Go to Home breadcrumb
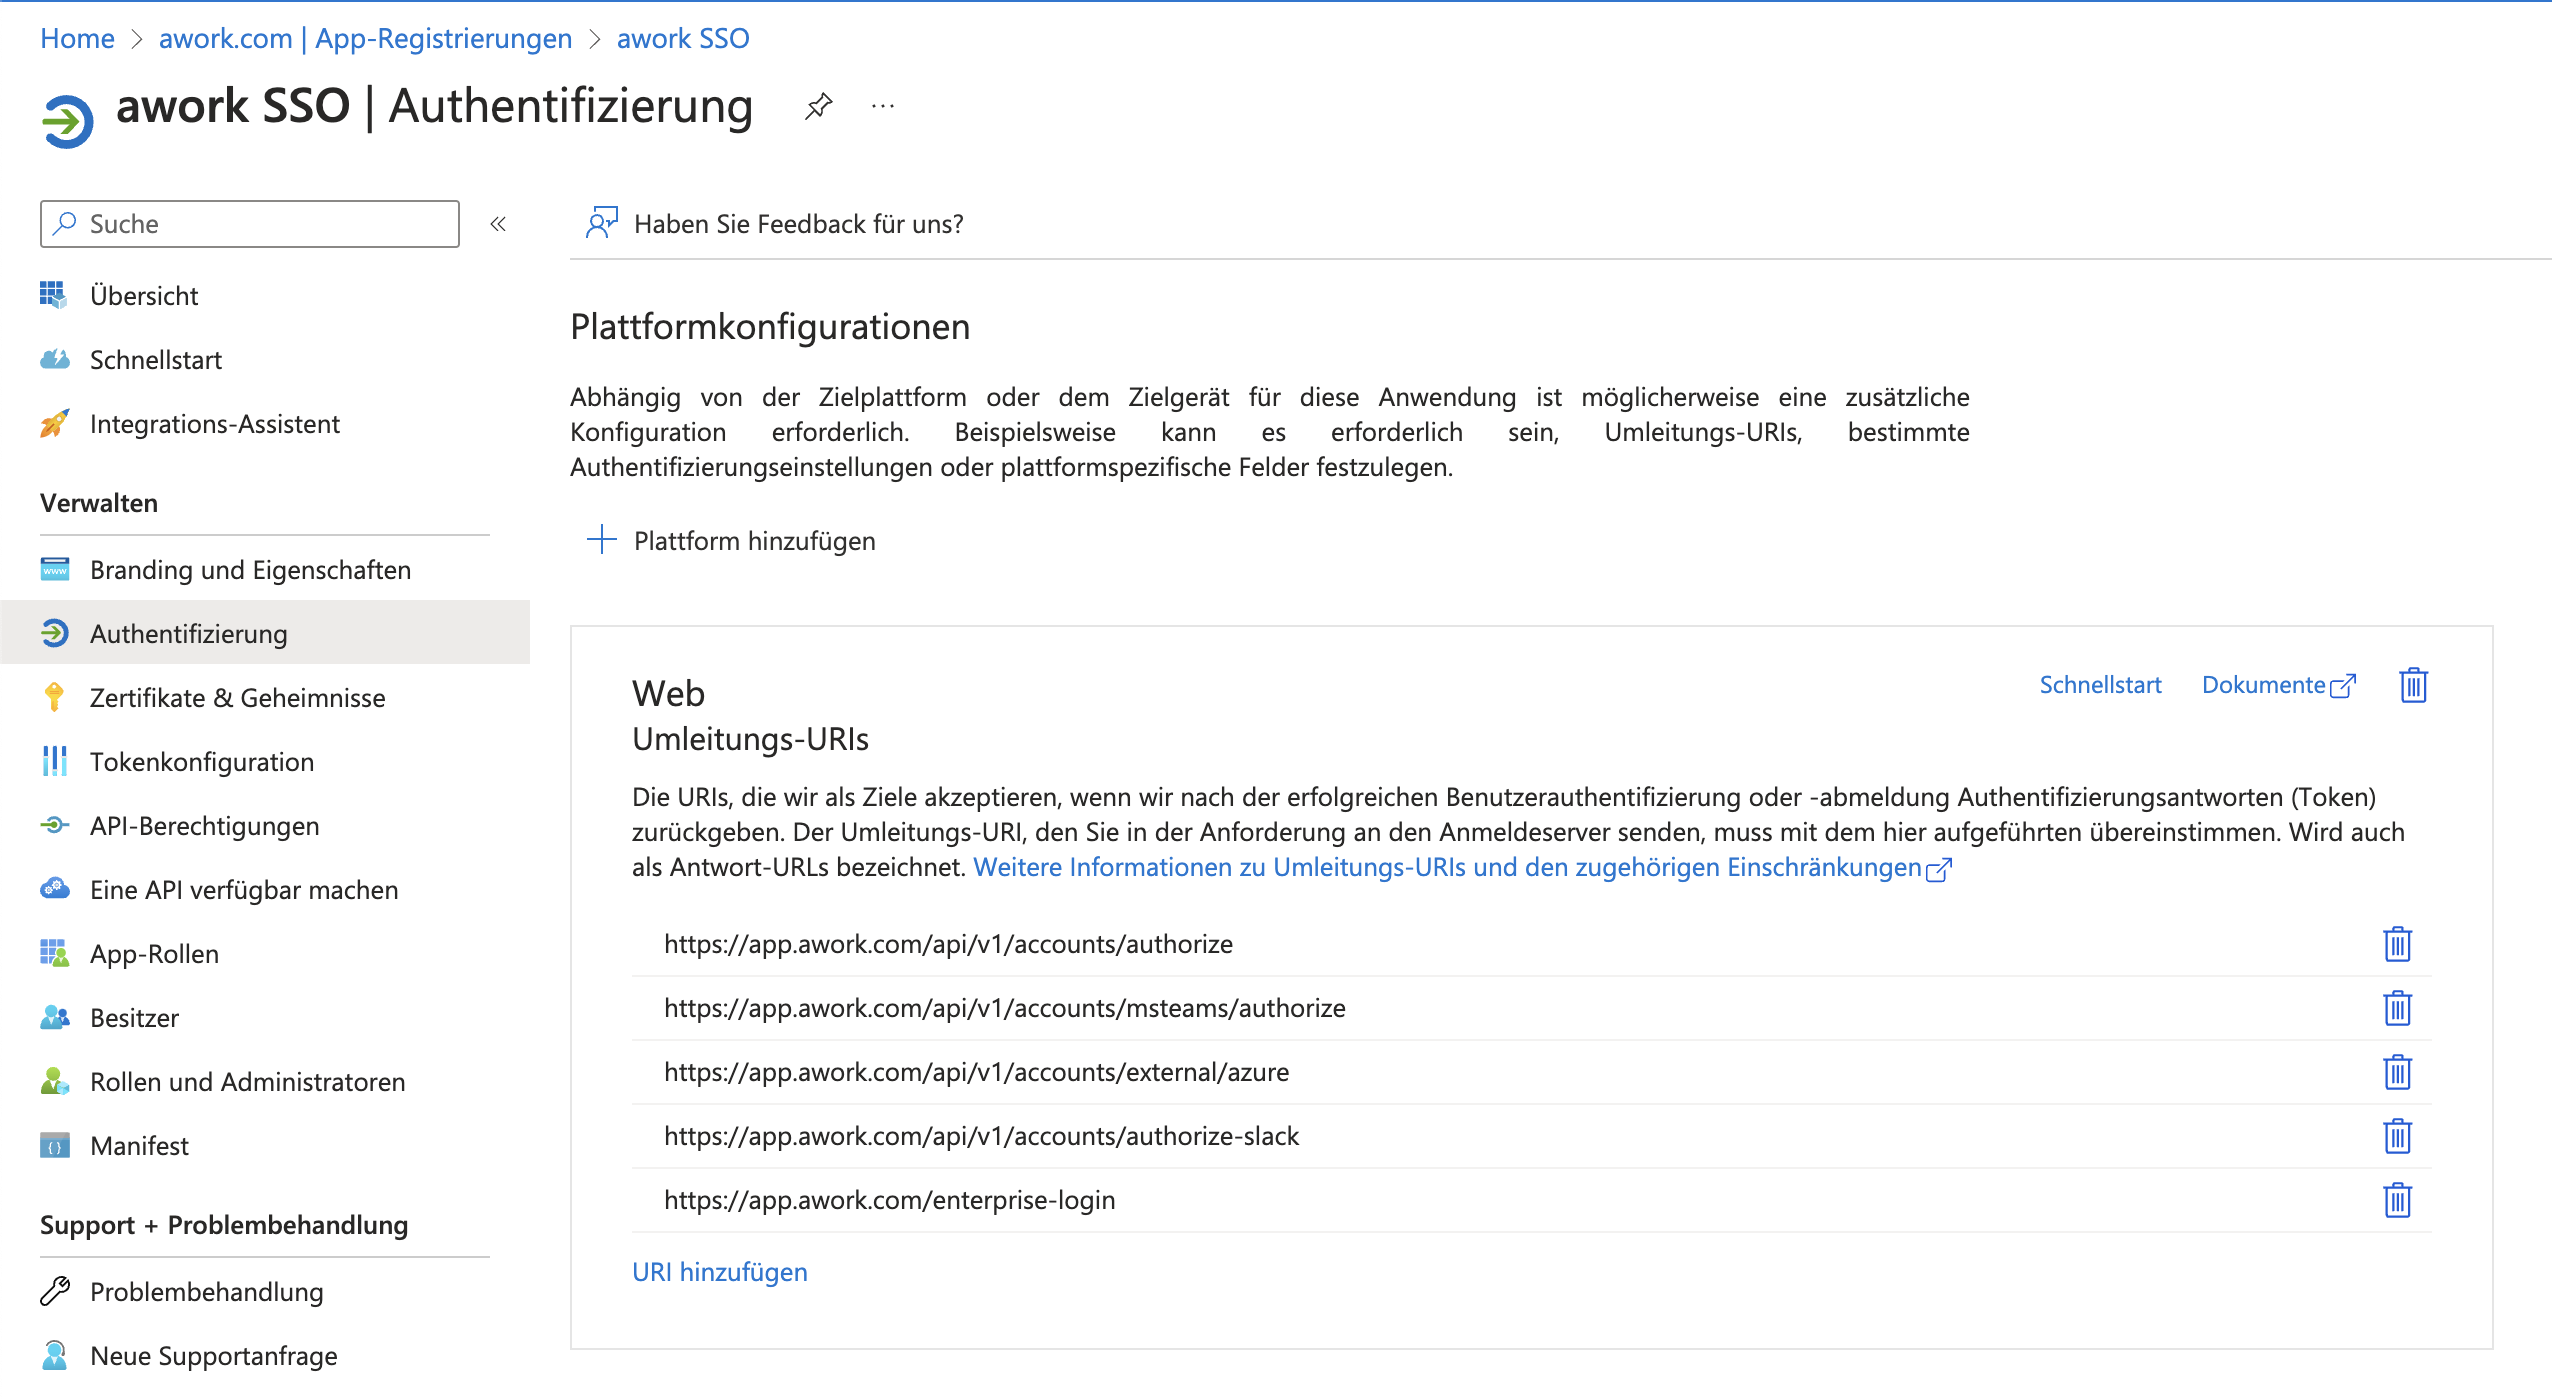Screen dimensions: 2552x1400 coord(77,38)
